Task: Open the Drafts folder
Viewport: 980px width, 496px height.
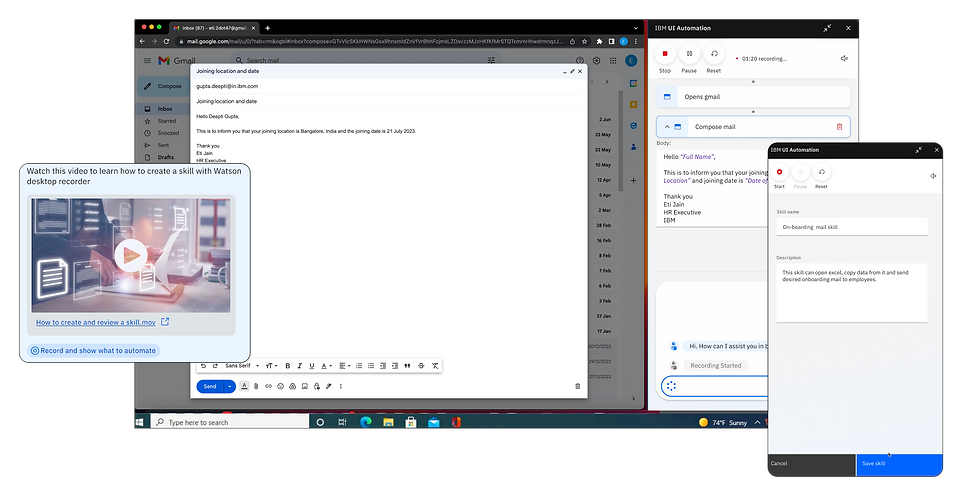Action: click(164, 157)
